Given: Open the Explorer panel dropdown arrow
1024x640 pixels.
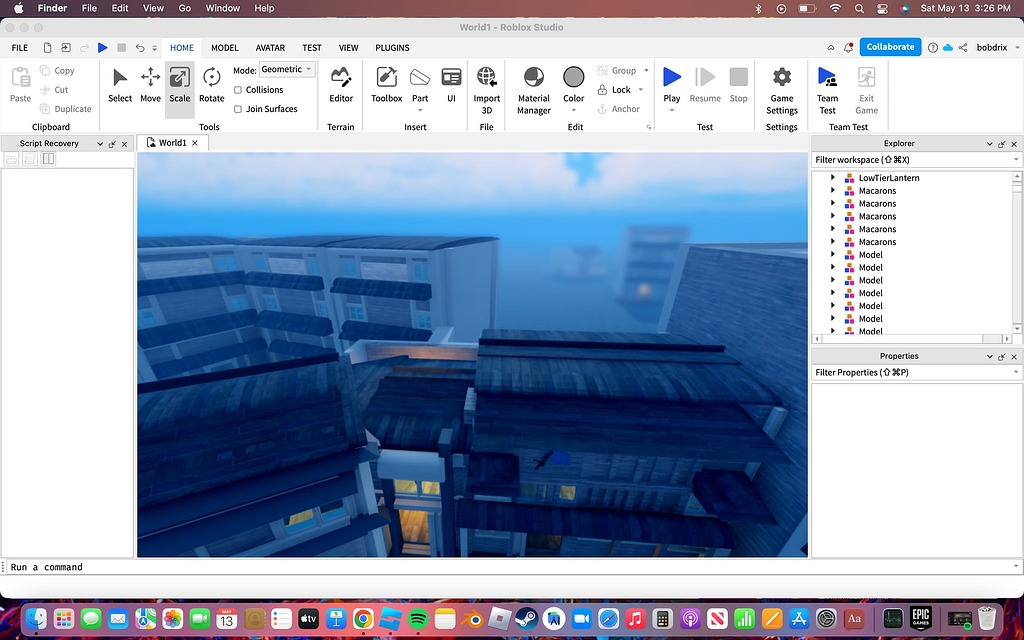Looking at the screenshot, I should pos(989,144).
